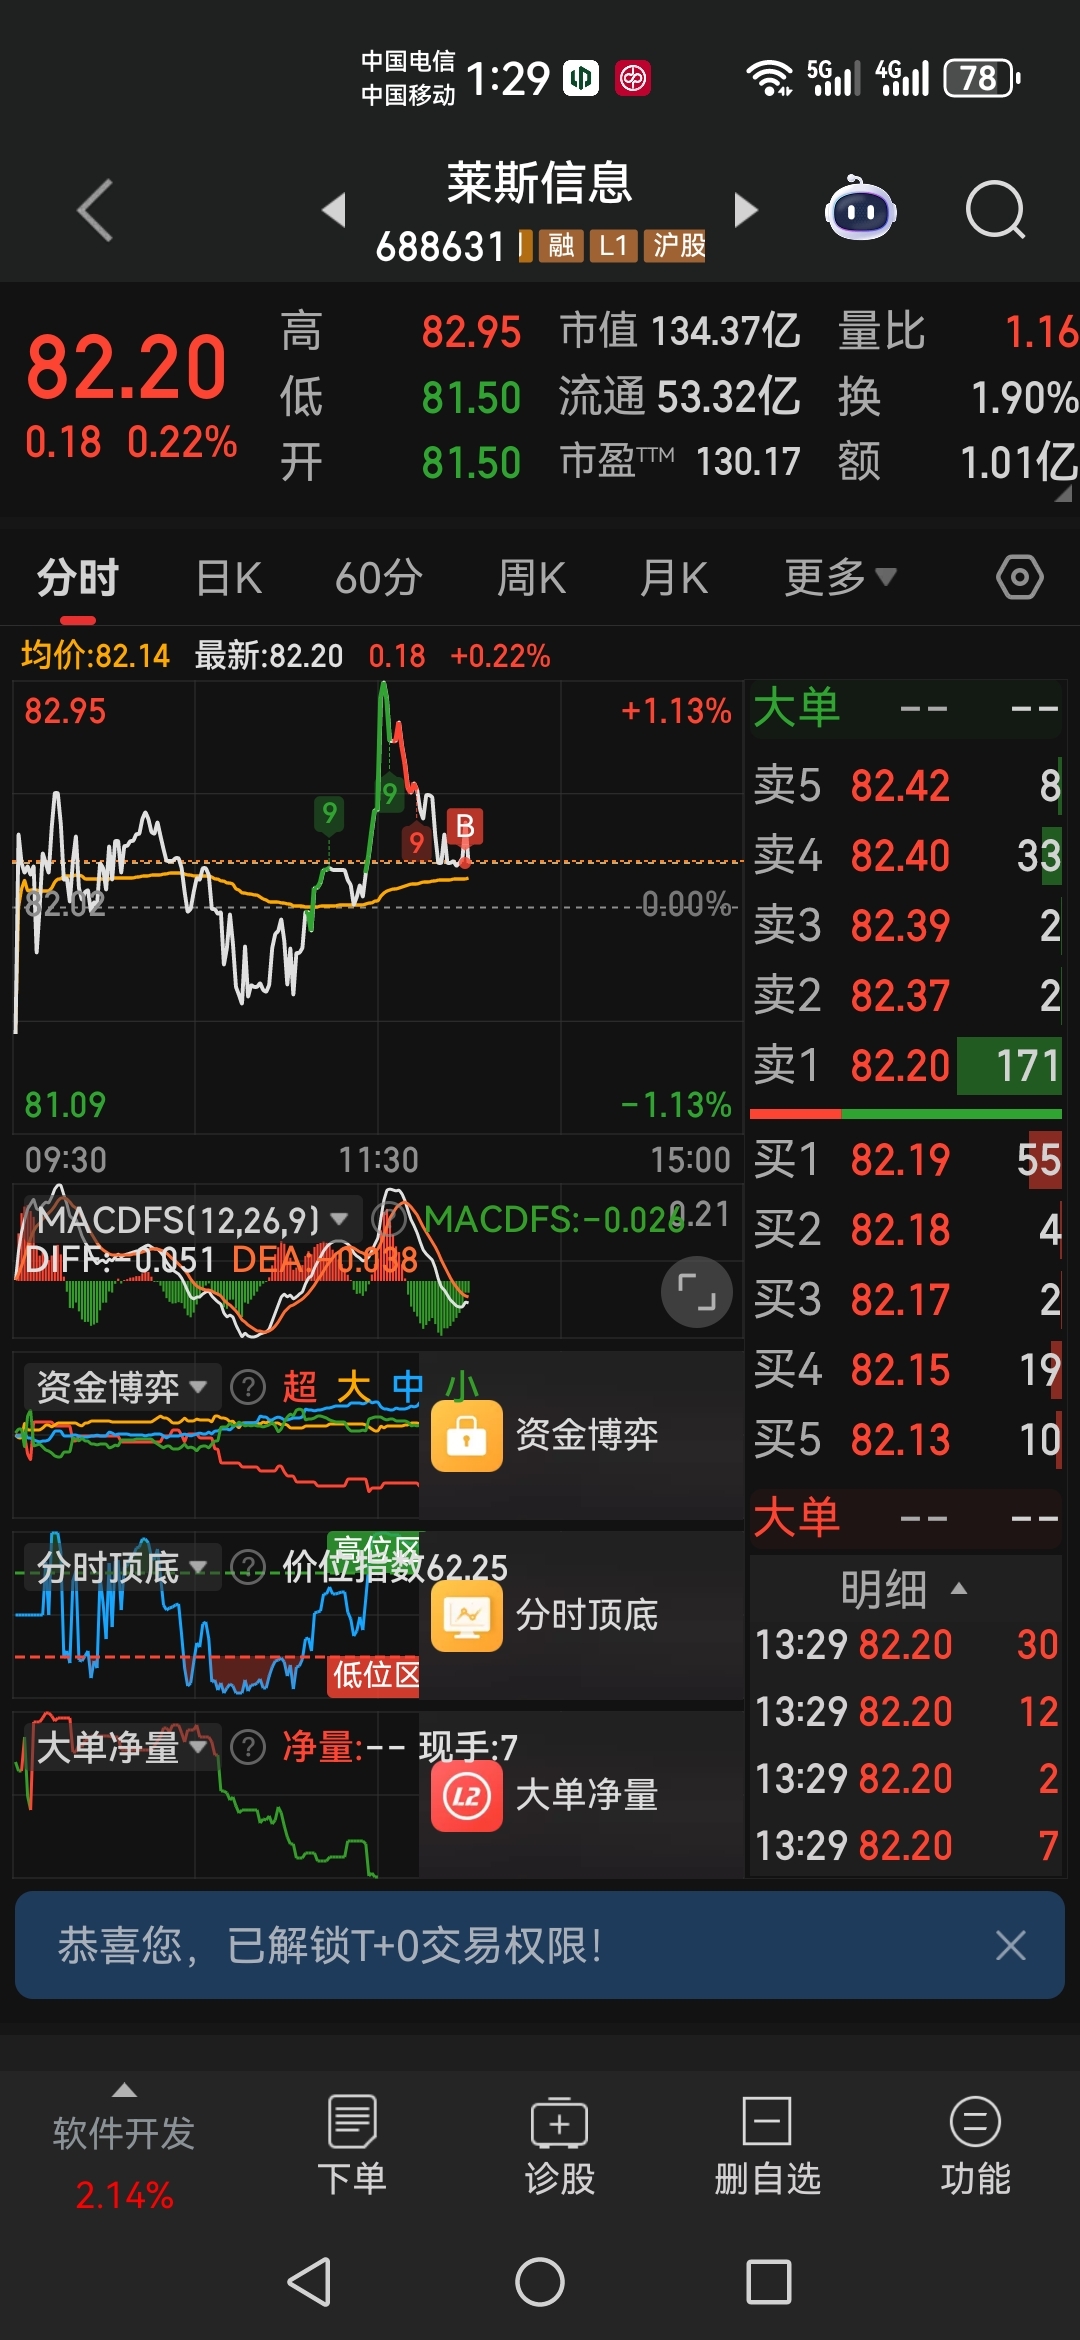Tap help icon next to 大单净量
The width and height of the screenshot is (1080, 2340).
(x=247, y=1747)
